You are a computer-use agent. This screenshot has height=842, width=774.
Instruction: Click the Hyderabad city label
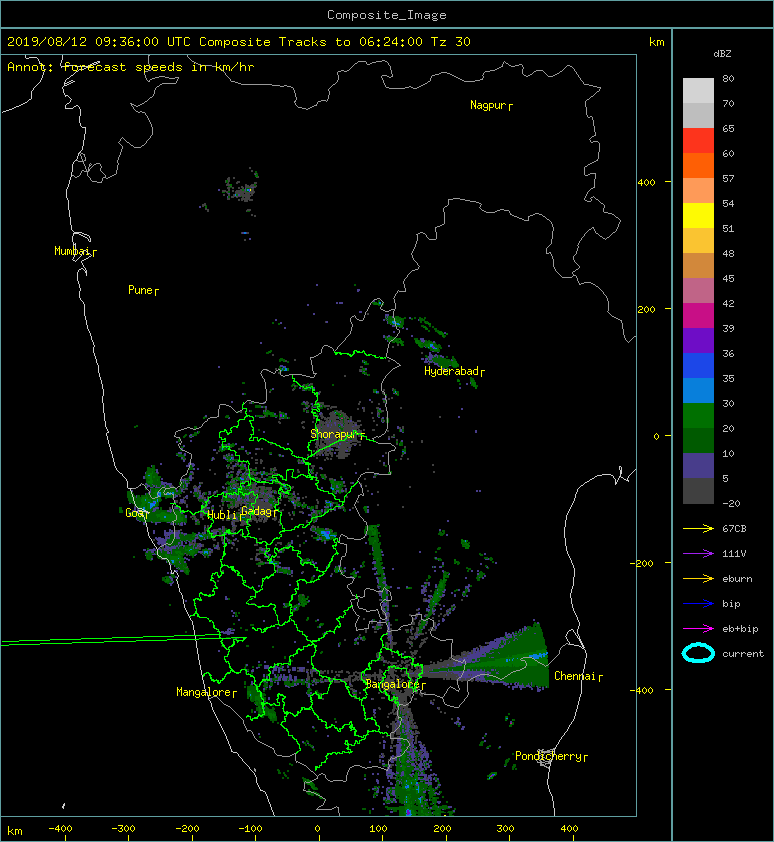click(454, 371)
